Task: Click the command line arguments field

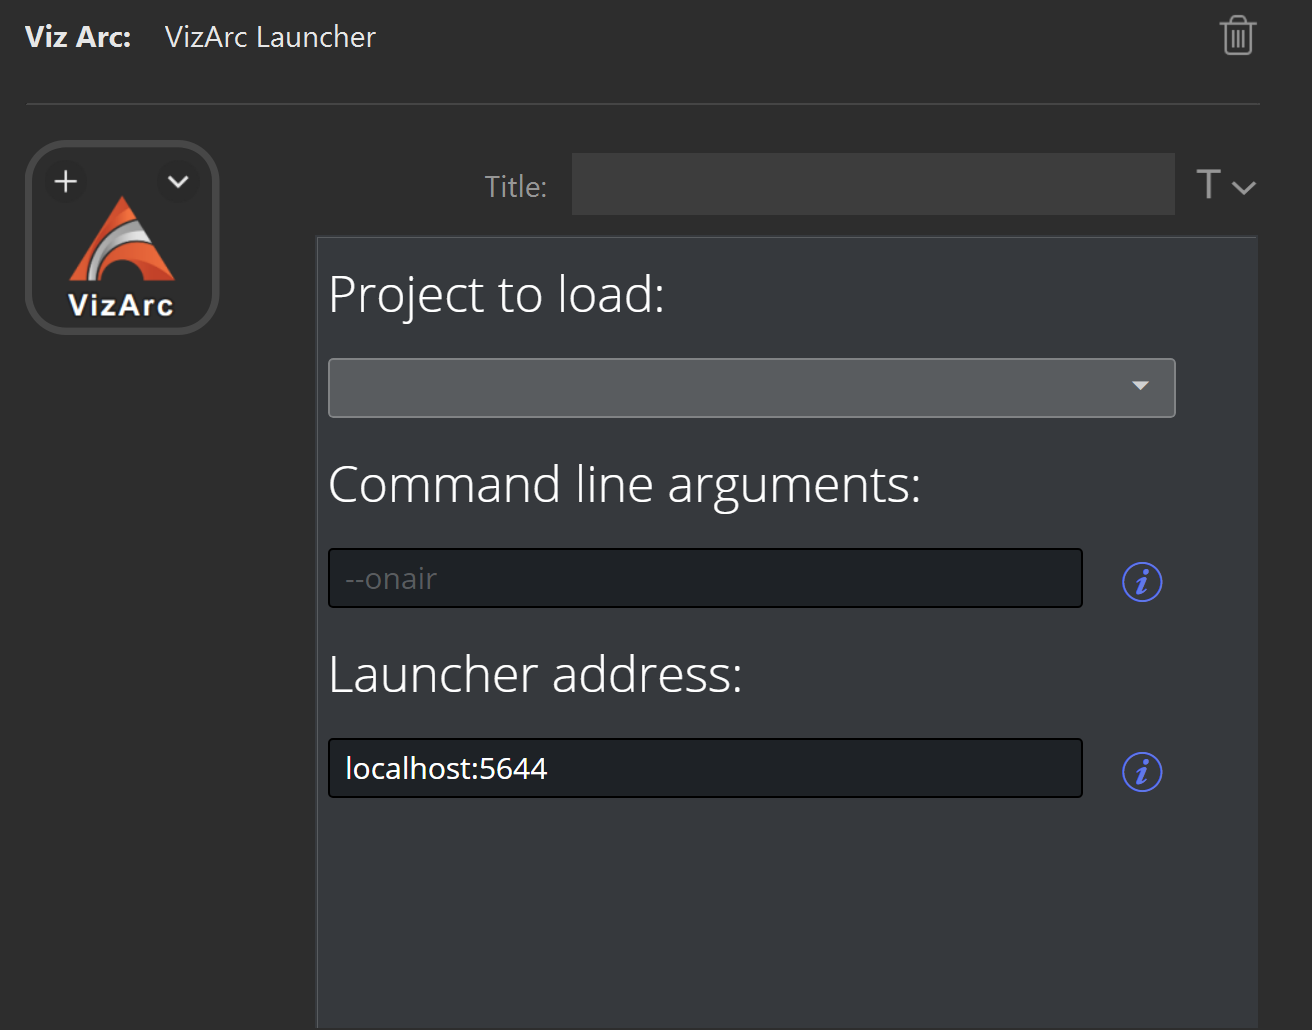Action: [x=705, y=578]
